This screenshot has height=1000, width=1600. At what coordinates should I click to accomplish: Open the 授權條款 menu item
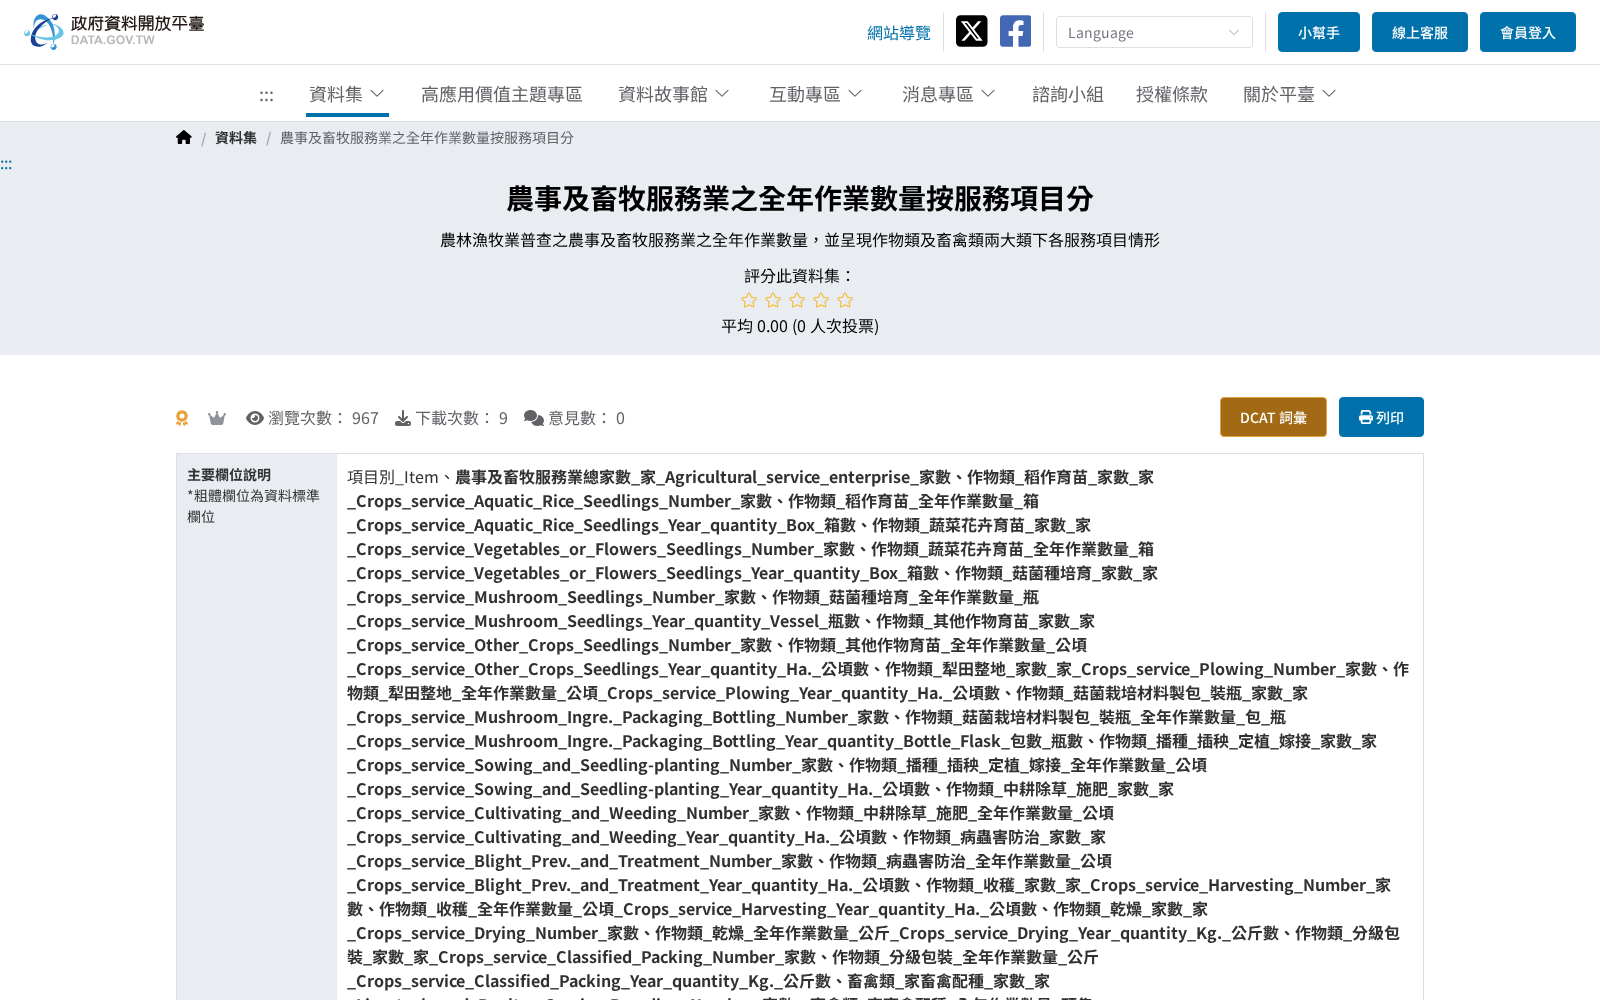1172,94
